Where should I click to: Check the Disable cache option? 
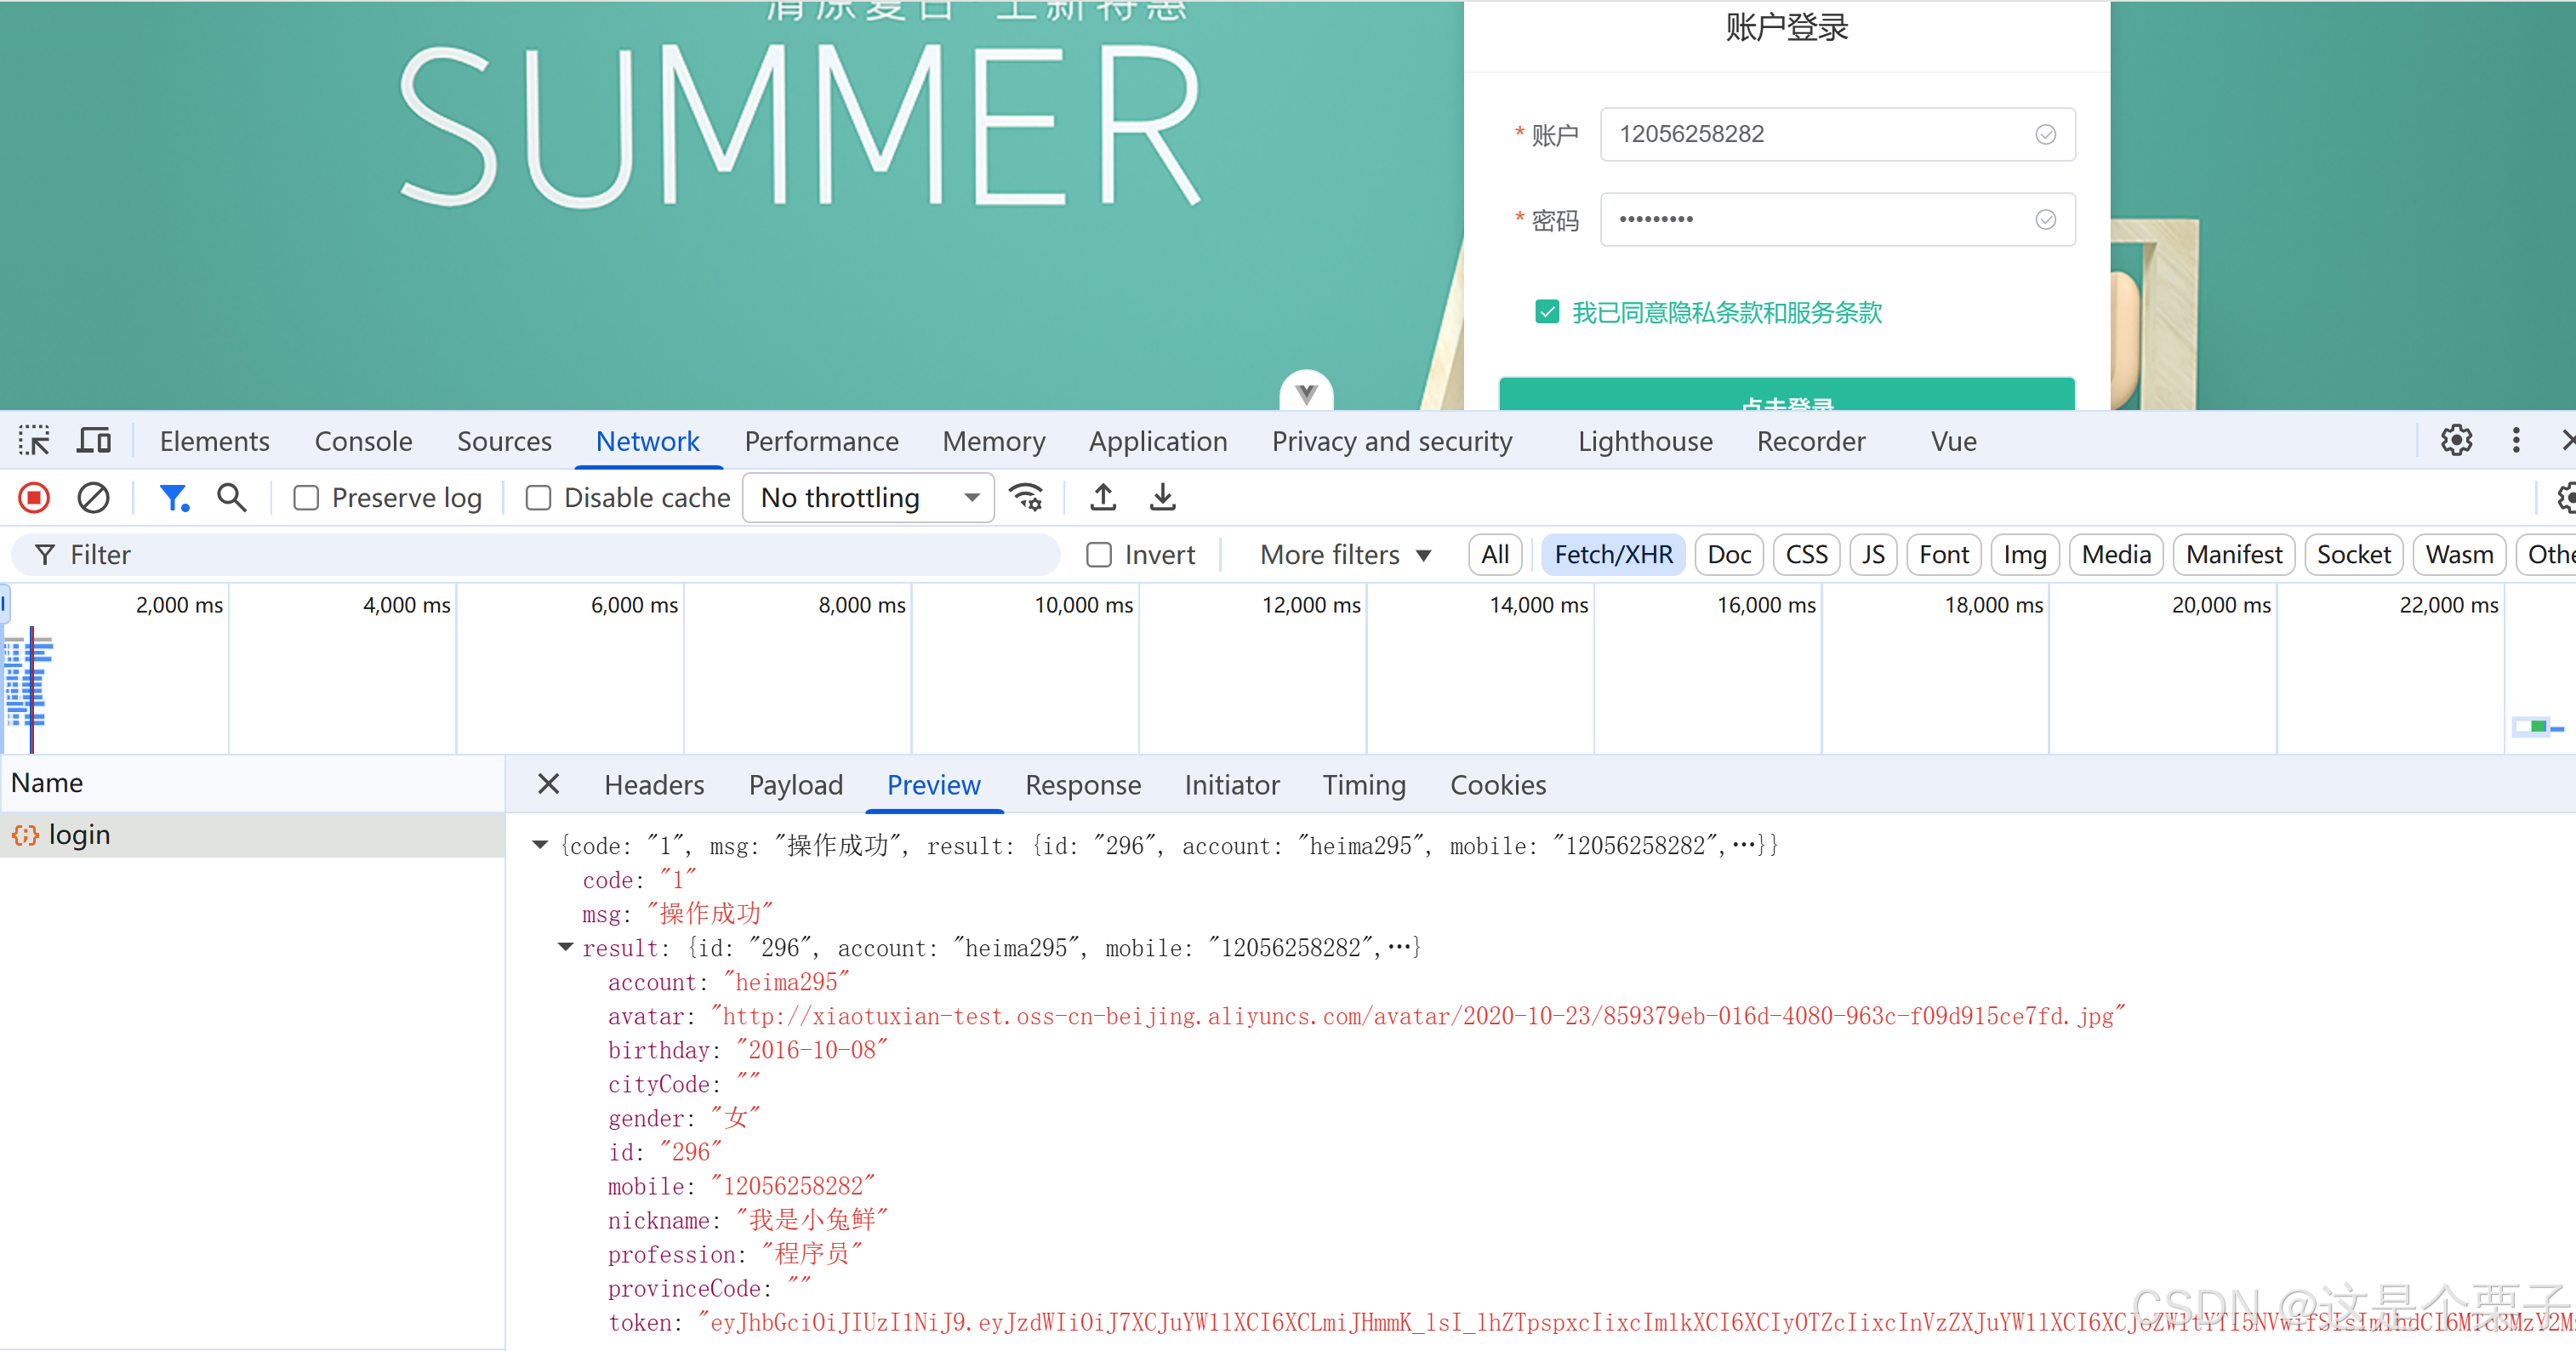pyautogui.click(x=538, y=498)
